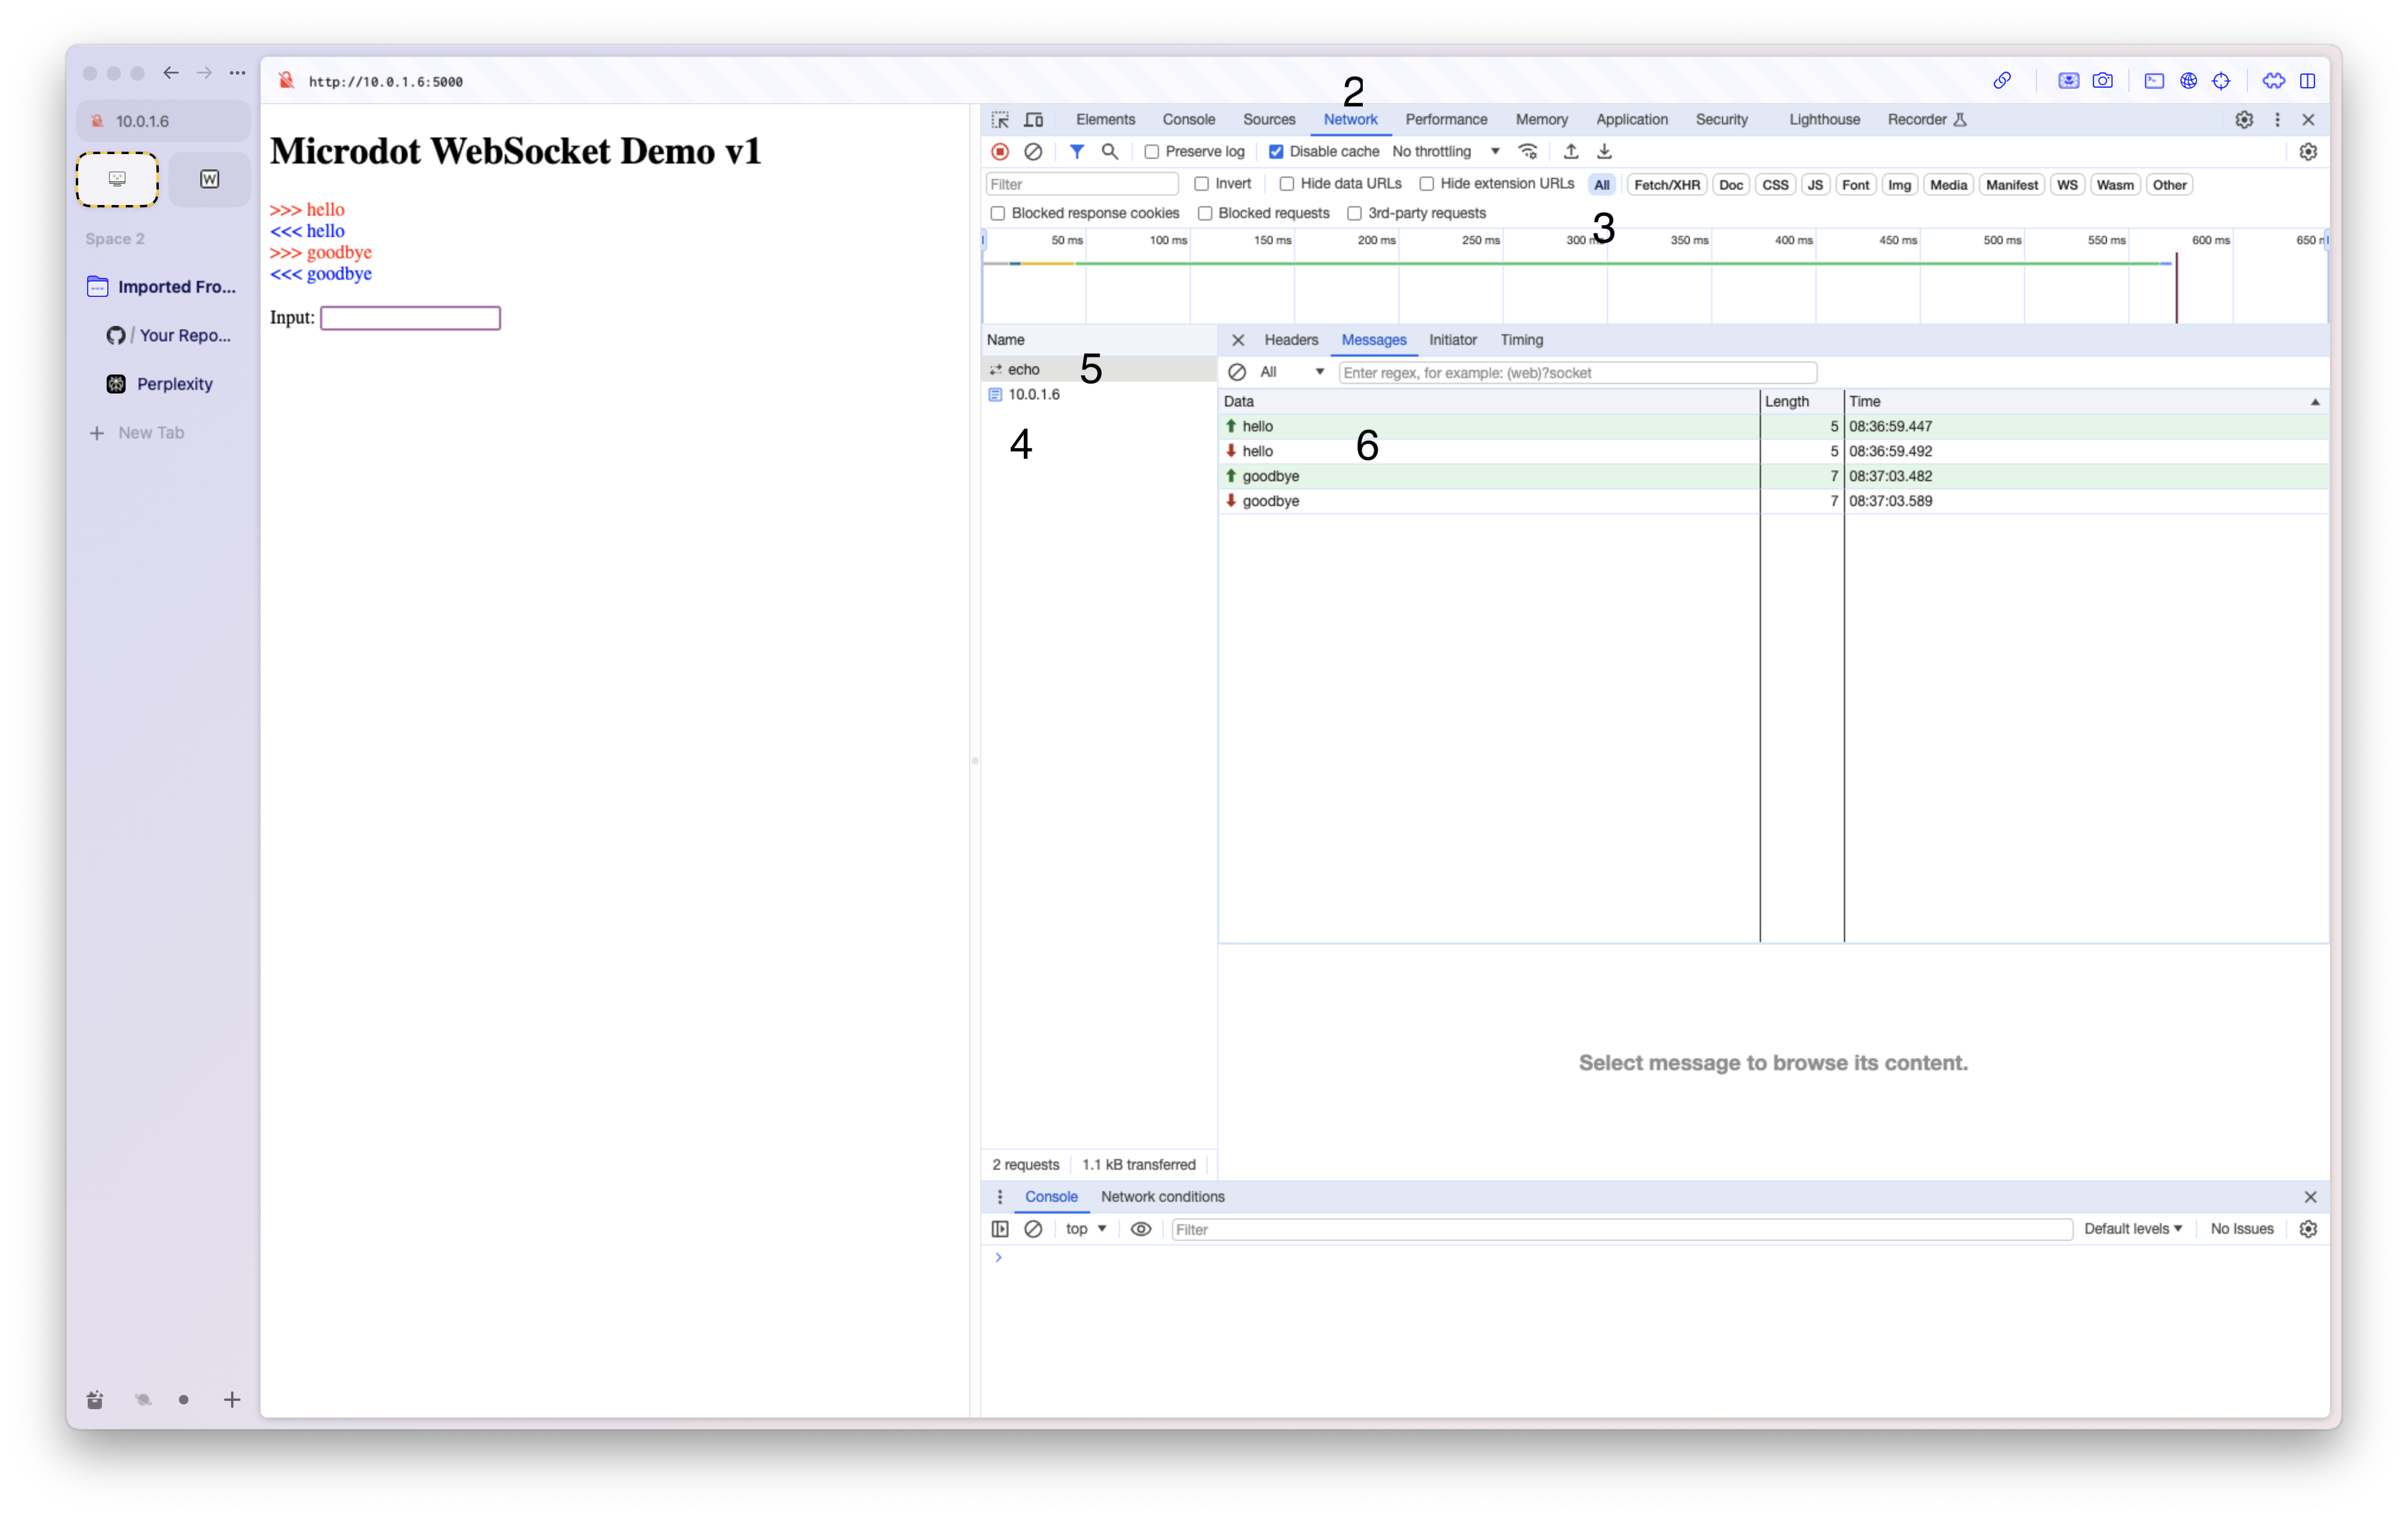
Task: Import HAR file upload icon
Action: pyautogui.click(x=1571, y=152)
